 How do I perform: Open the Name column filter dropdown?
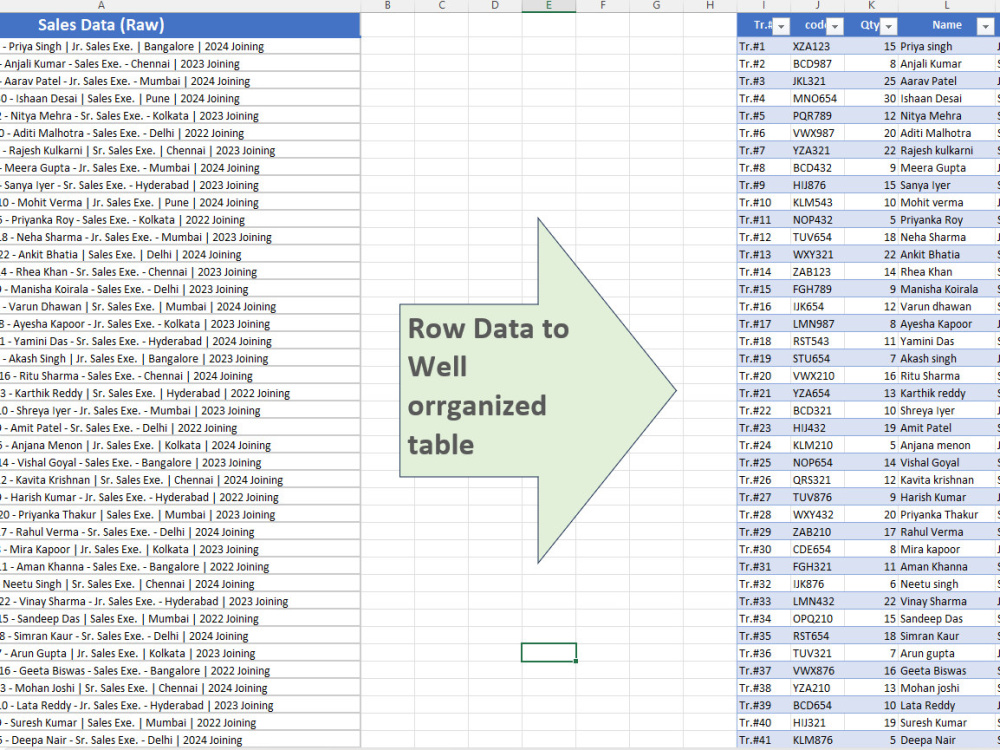[x=985, y=26]
